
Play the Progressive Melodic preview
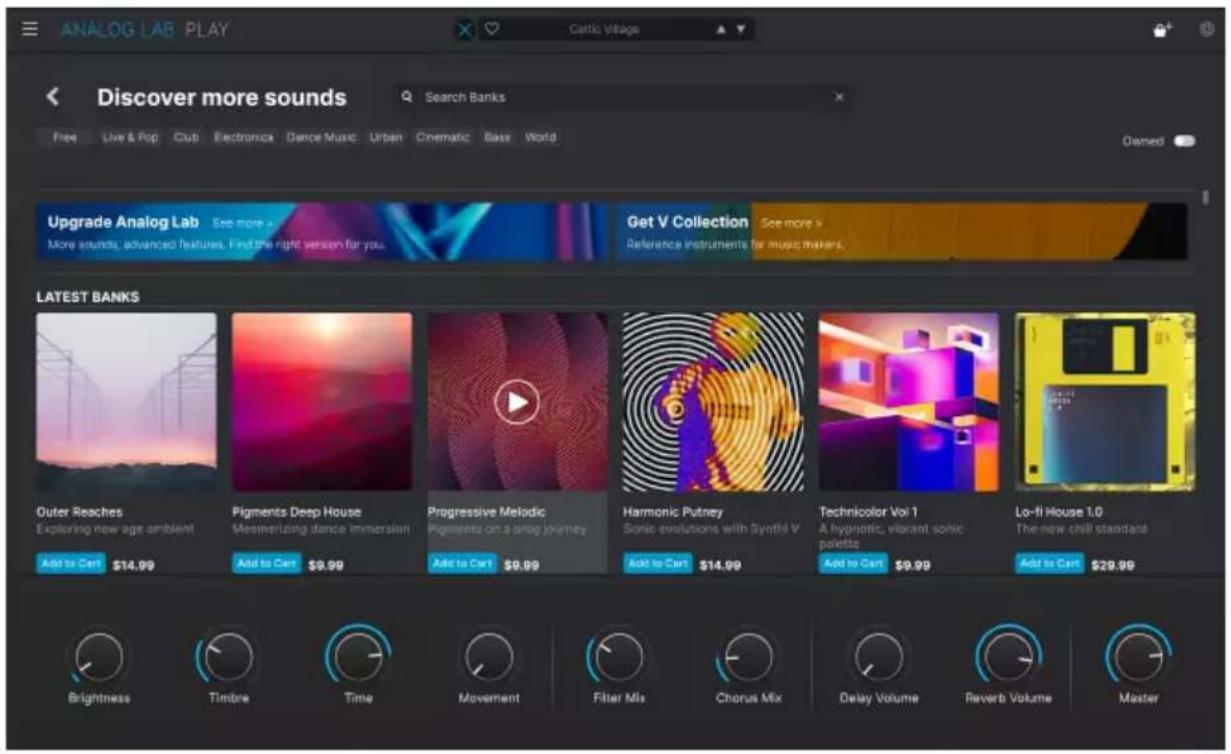click(517, 402)
